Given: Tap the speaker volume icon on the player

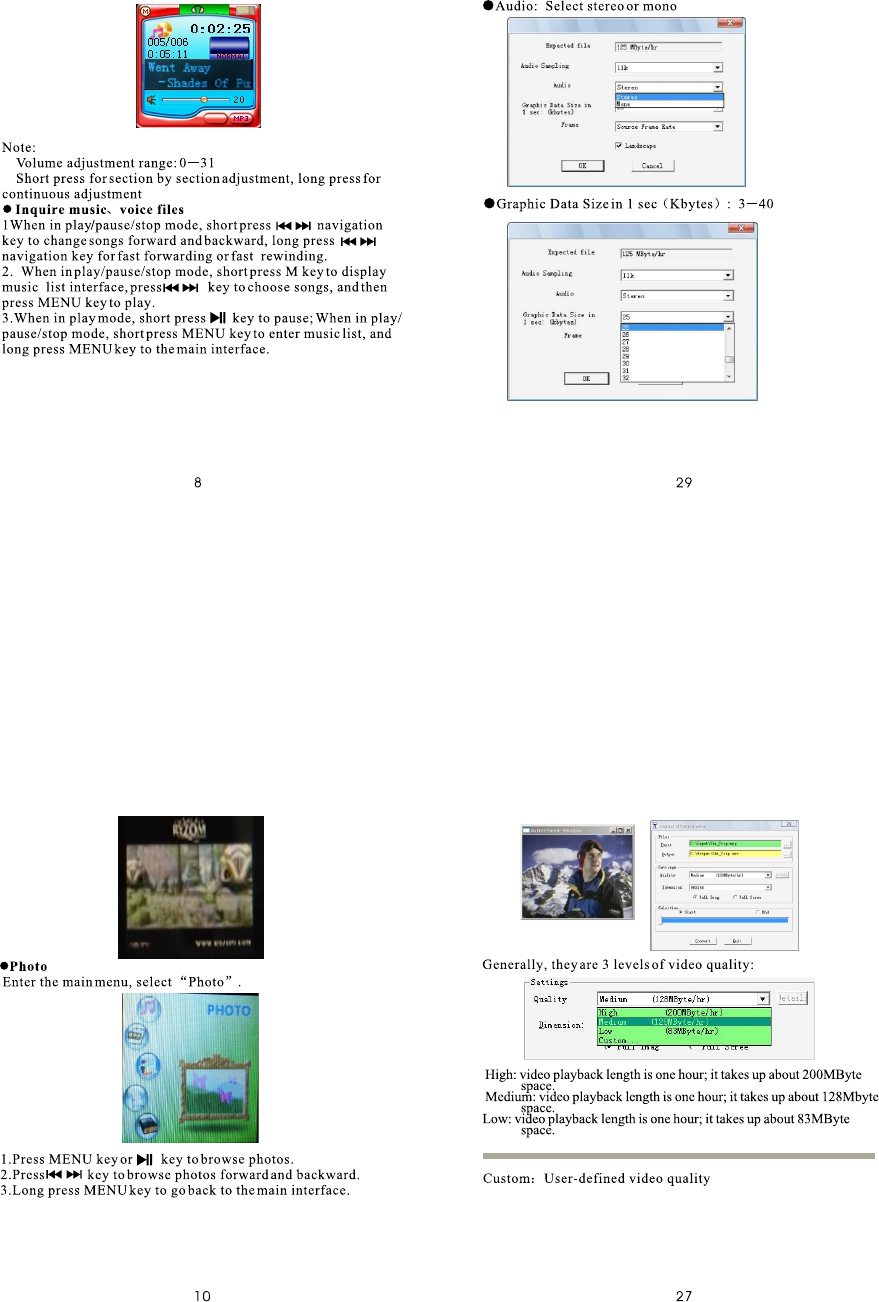Looking at the screenshot, I should coord(151,100).
